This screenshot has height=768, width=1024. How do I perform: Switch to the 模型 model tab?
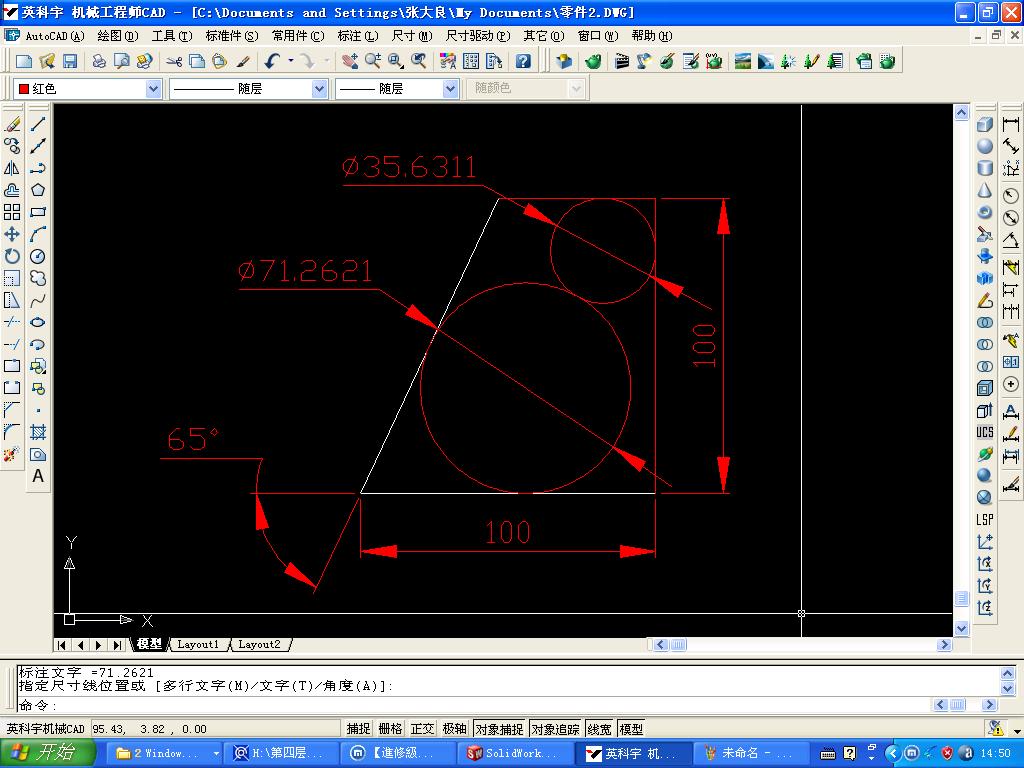coord(149,645)
